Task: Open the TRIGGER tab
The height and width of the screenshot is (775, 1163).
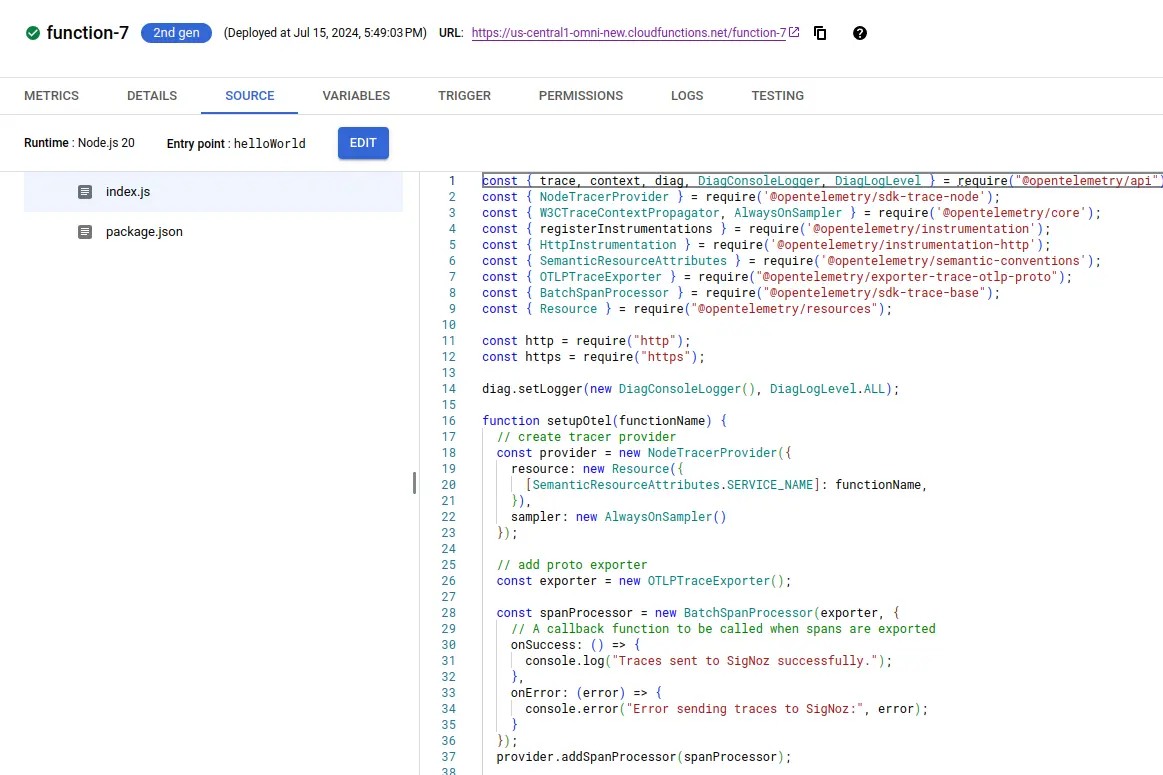Action: pos(464,96)
